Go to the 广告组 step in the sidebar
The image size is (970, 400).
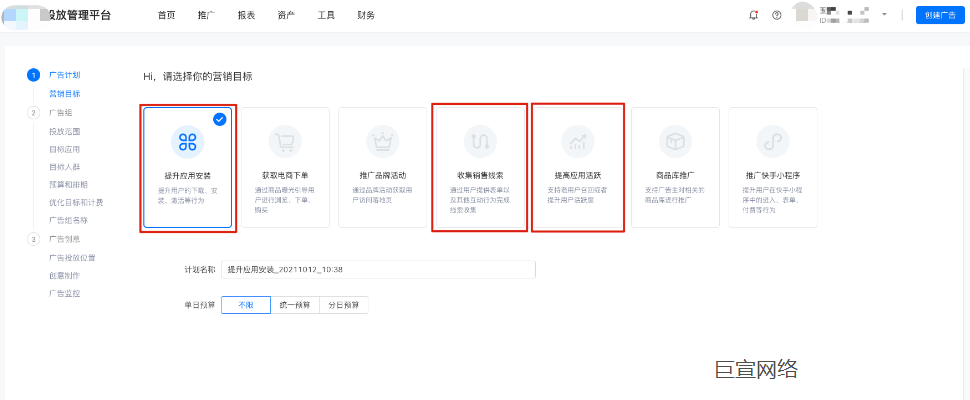(x=60, y=113)
